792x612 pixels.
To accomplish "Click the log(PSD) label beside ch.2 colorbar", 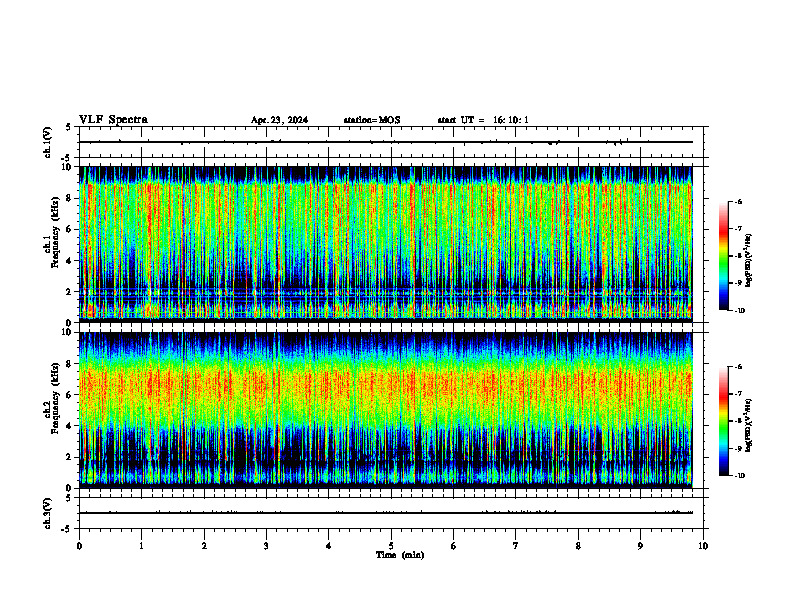I will pyautogui.click(x=749, y=425).
